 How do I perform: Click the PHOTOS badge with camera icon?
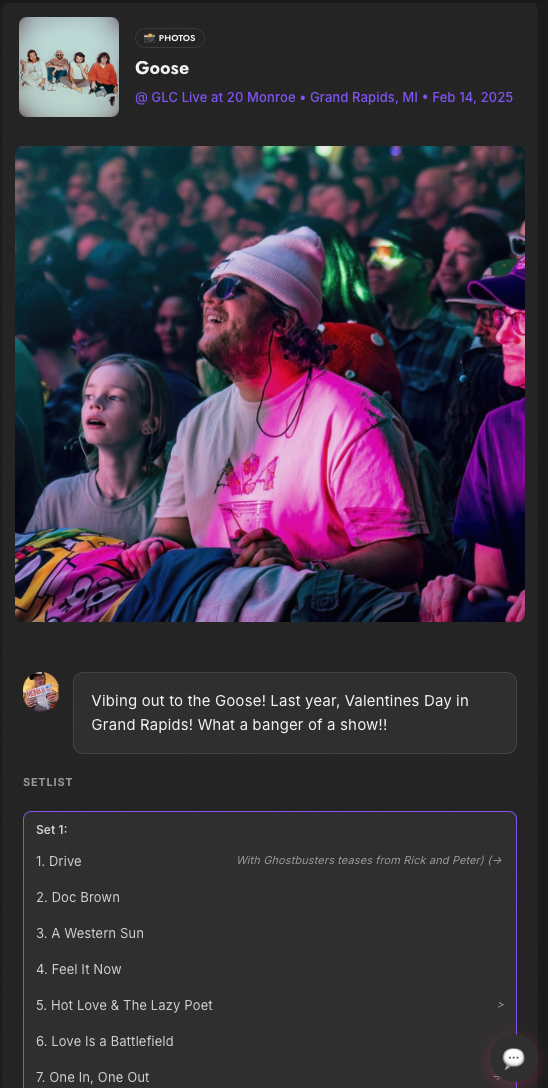pos(170,38)
